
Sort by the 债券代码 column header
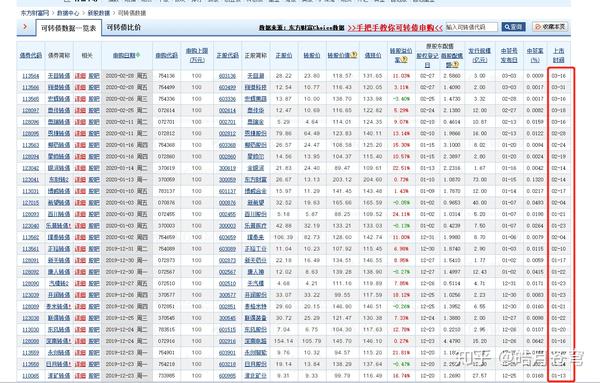31,55
